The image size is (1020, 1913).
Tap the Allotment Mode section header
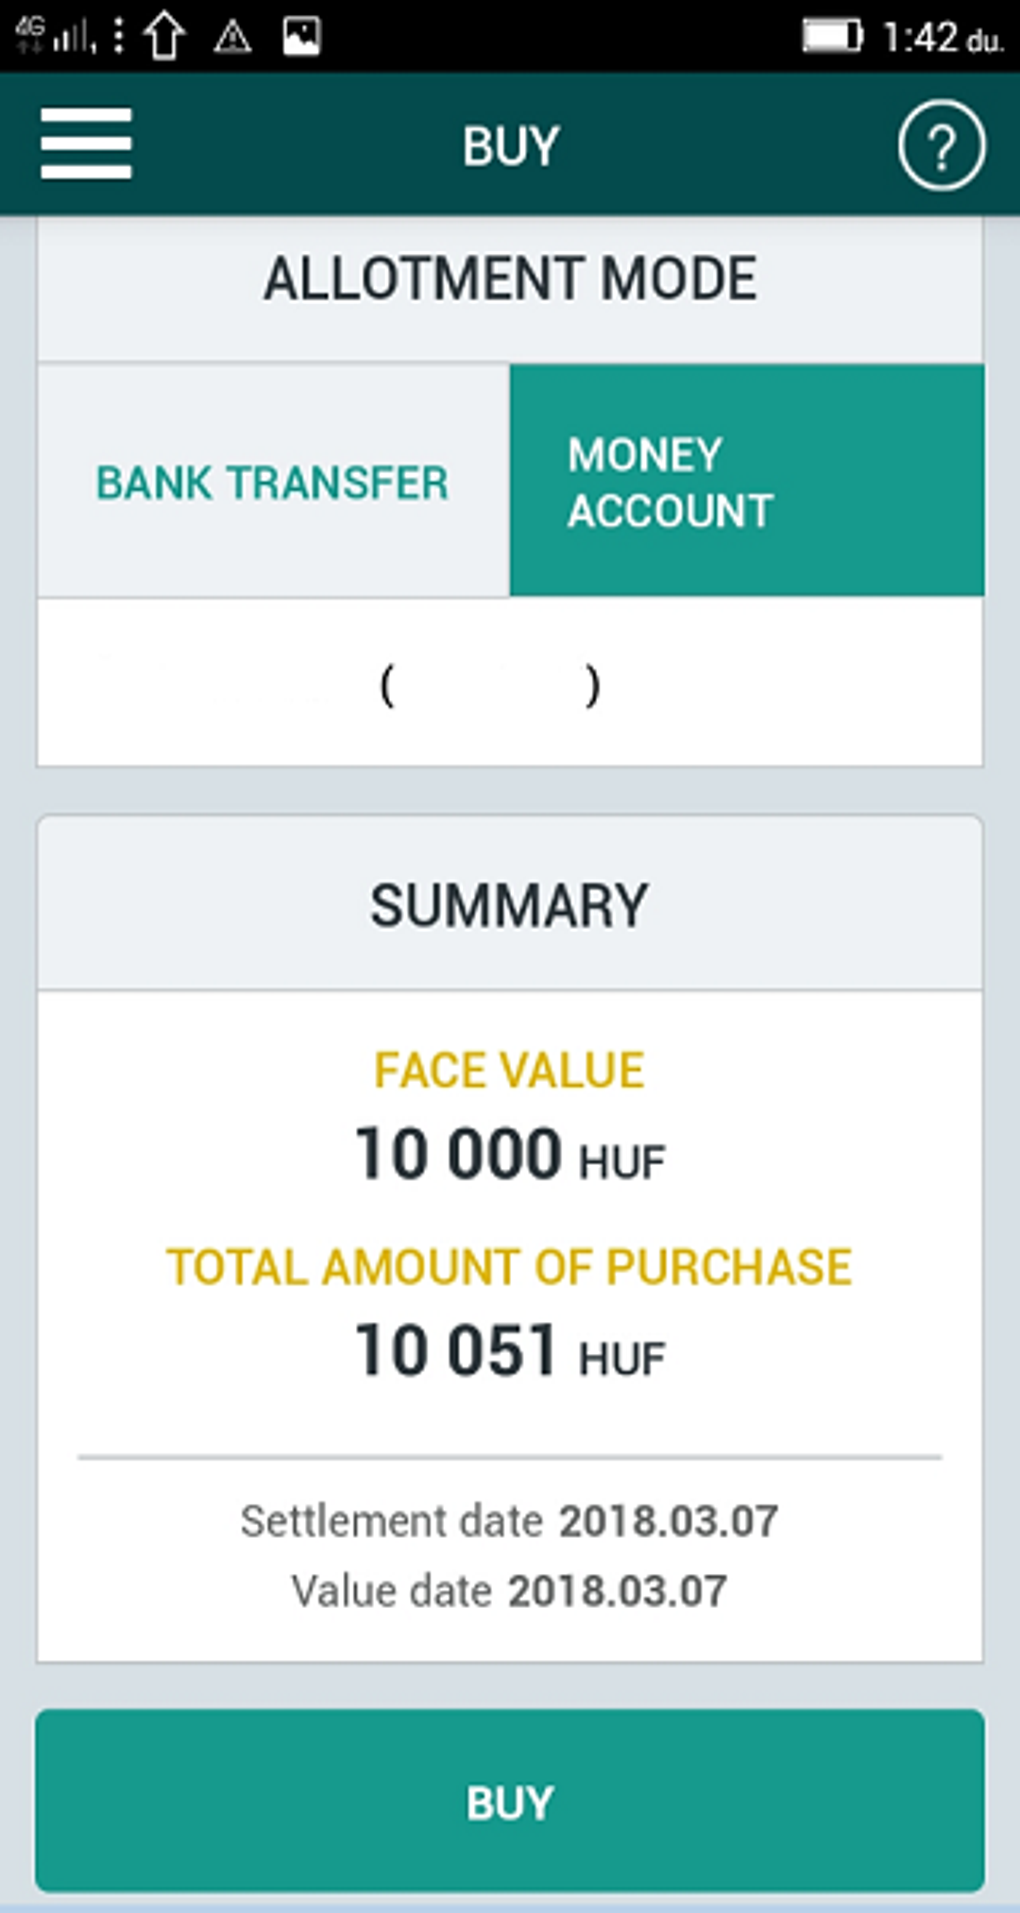pyautogui.click(x=510, y=279)
